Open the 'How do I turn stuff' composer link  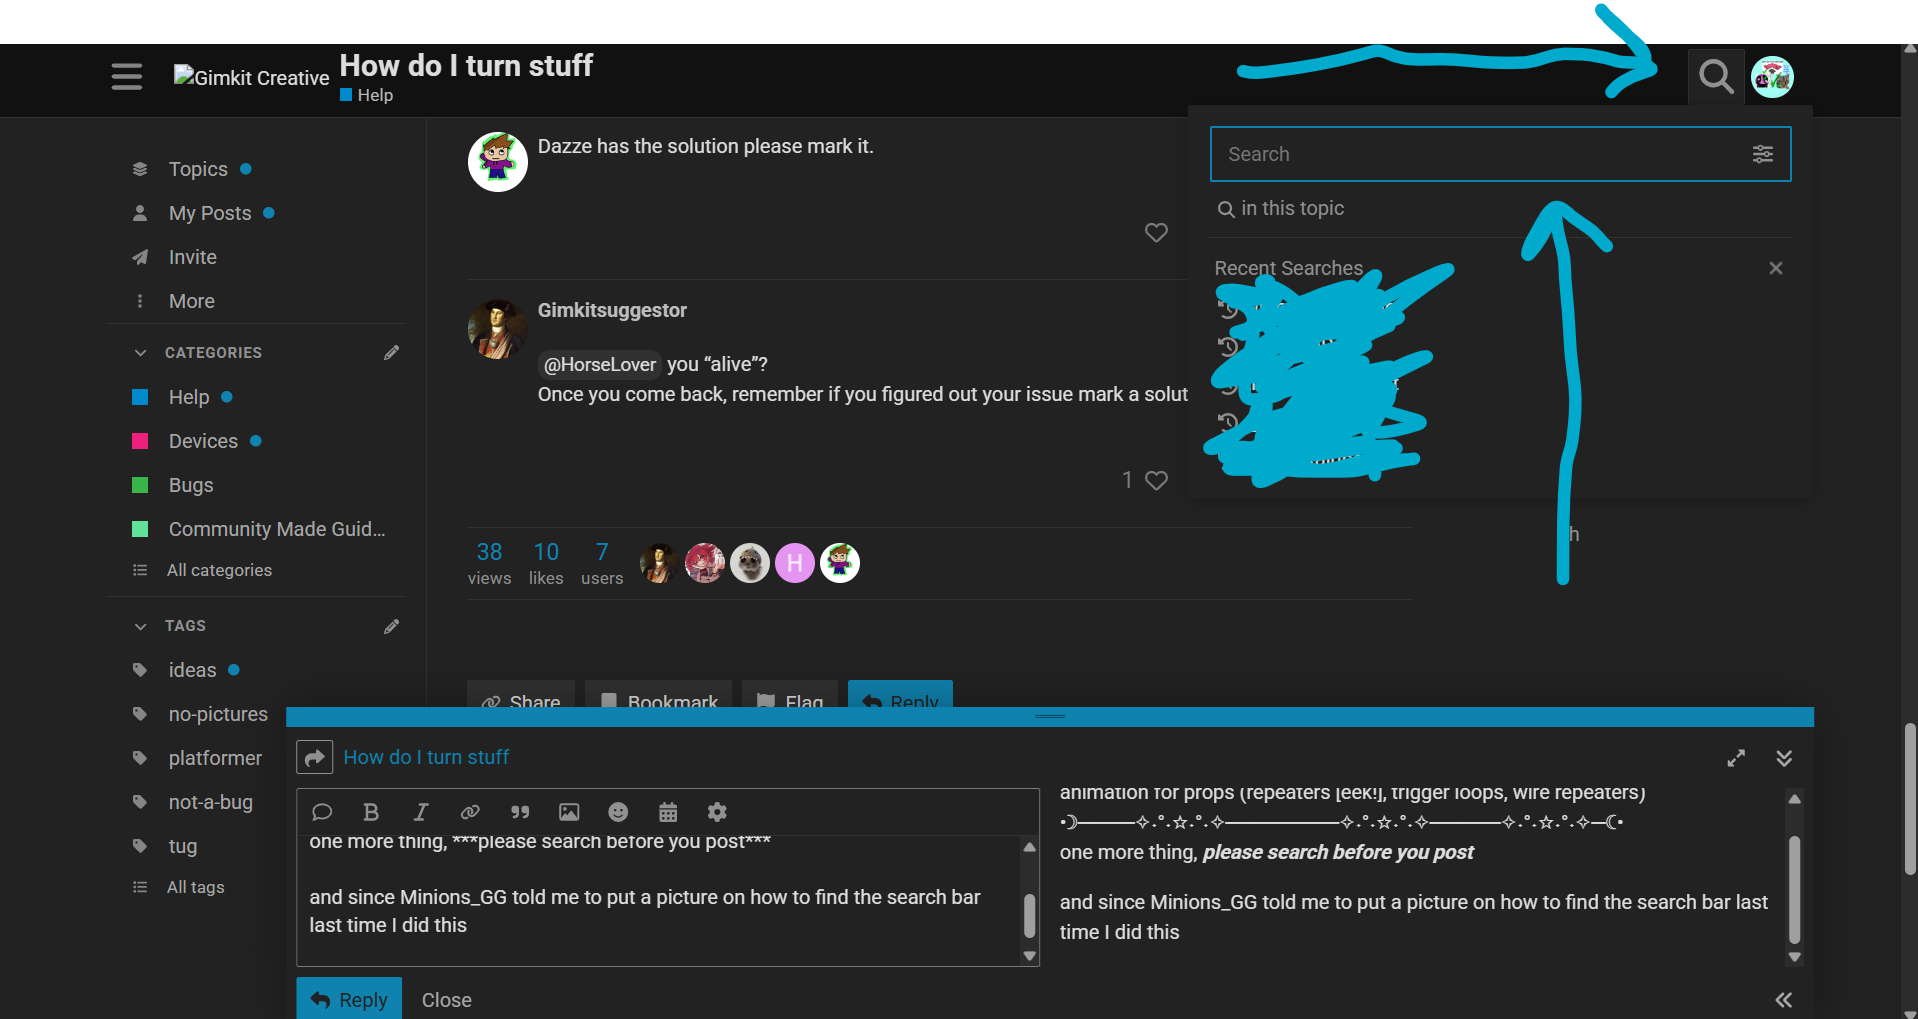coord(426,757)
